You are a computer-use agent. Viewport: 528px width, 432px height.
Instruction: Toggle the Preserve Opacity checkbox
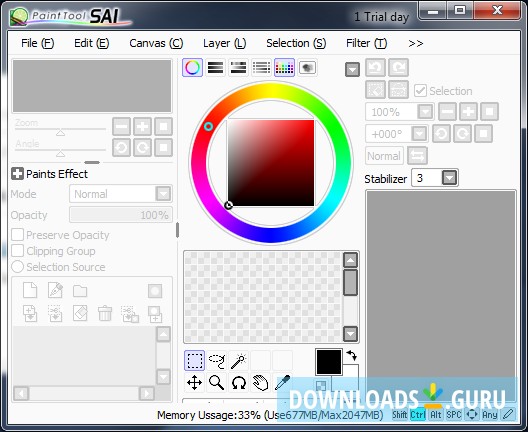click(x=18, y=235)
